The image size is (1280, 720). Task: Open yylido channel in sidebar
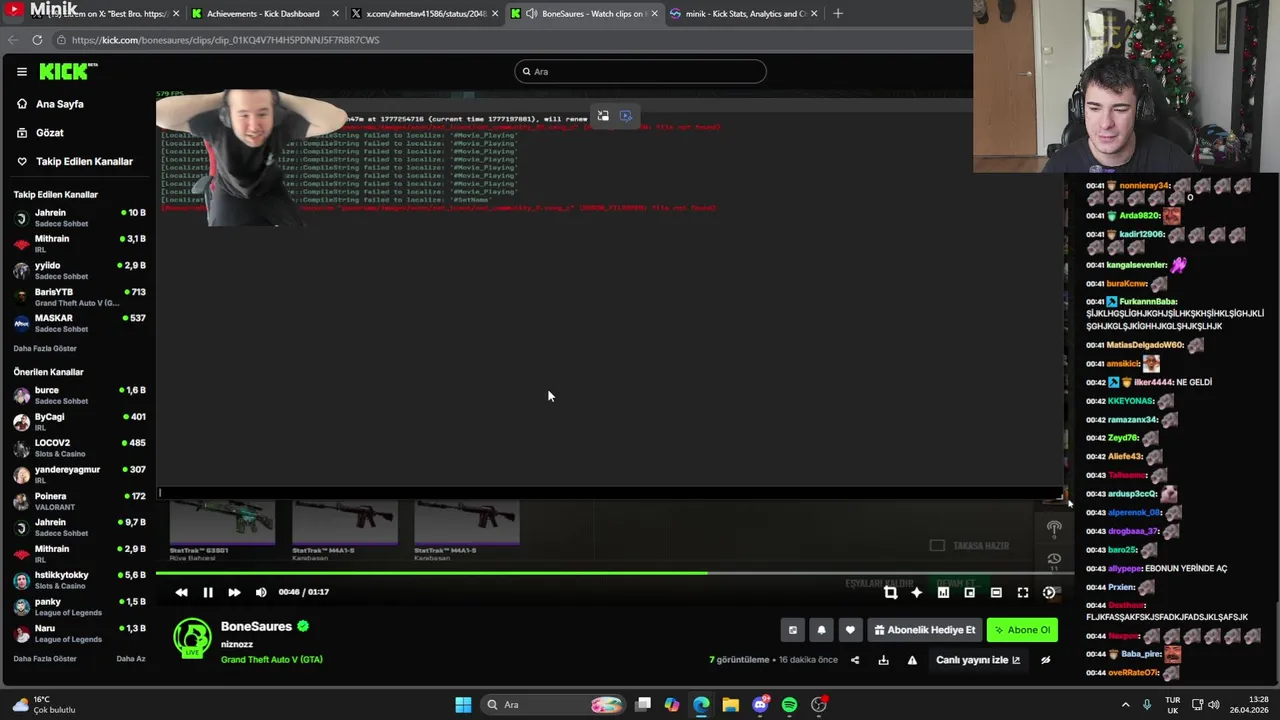[x=80, y=270]
